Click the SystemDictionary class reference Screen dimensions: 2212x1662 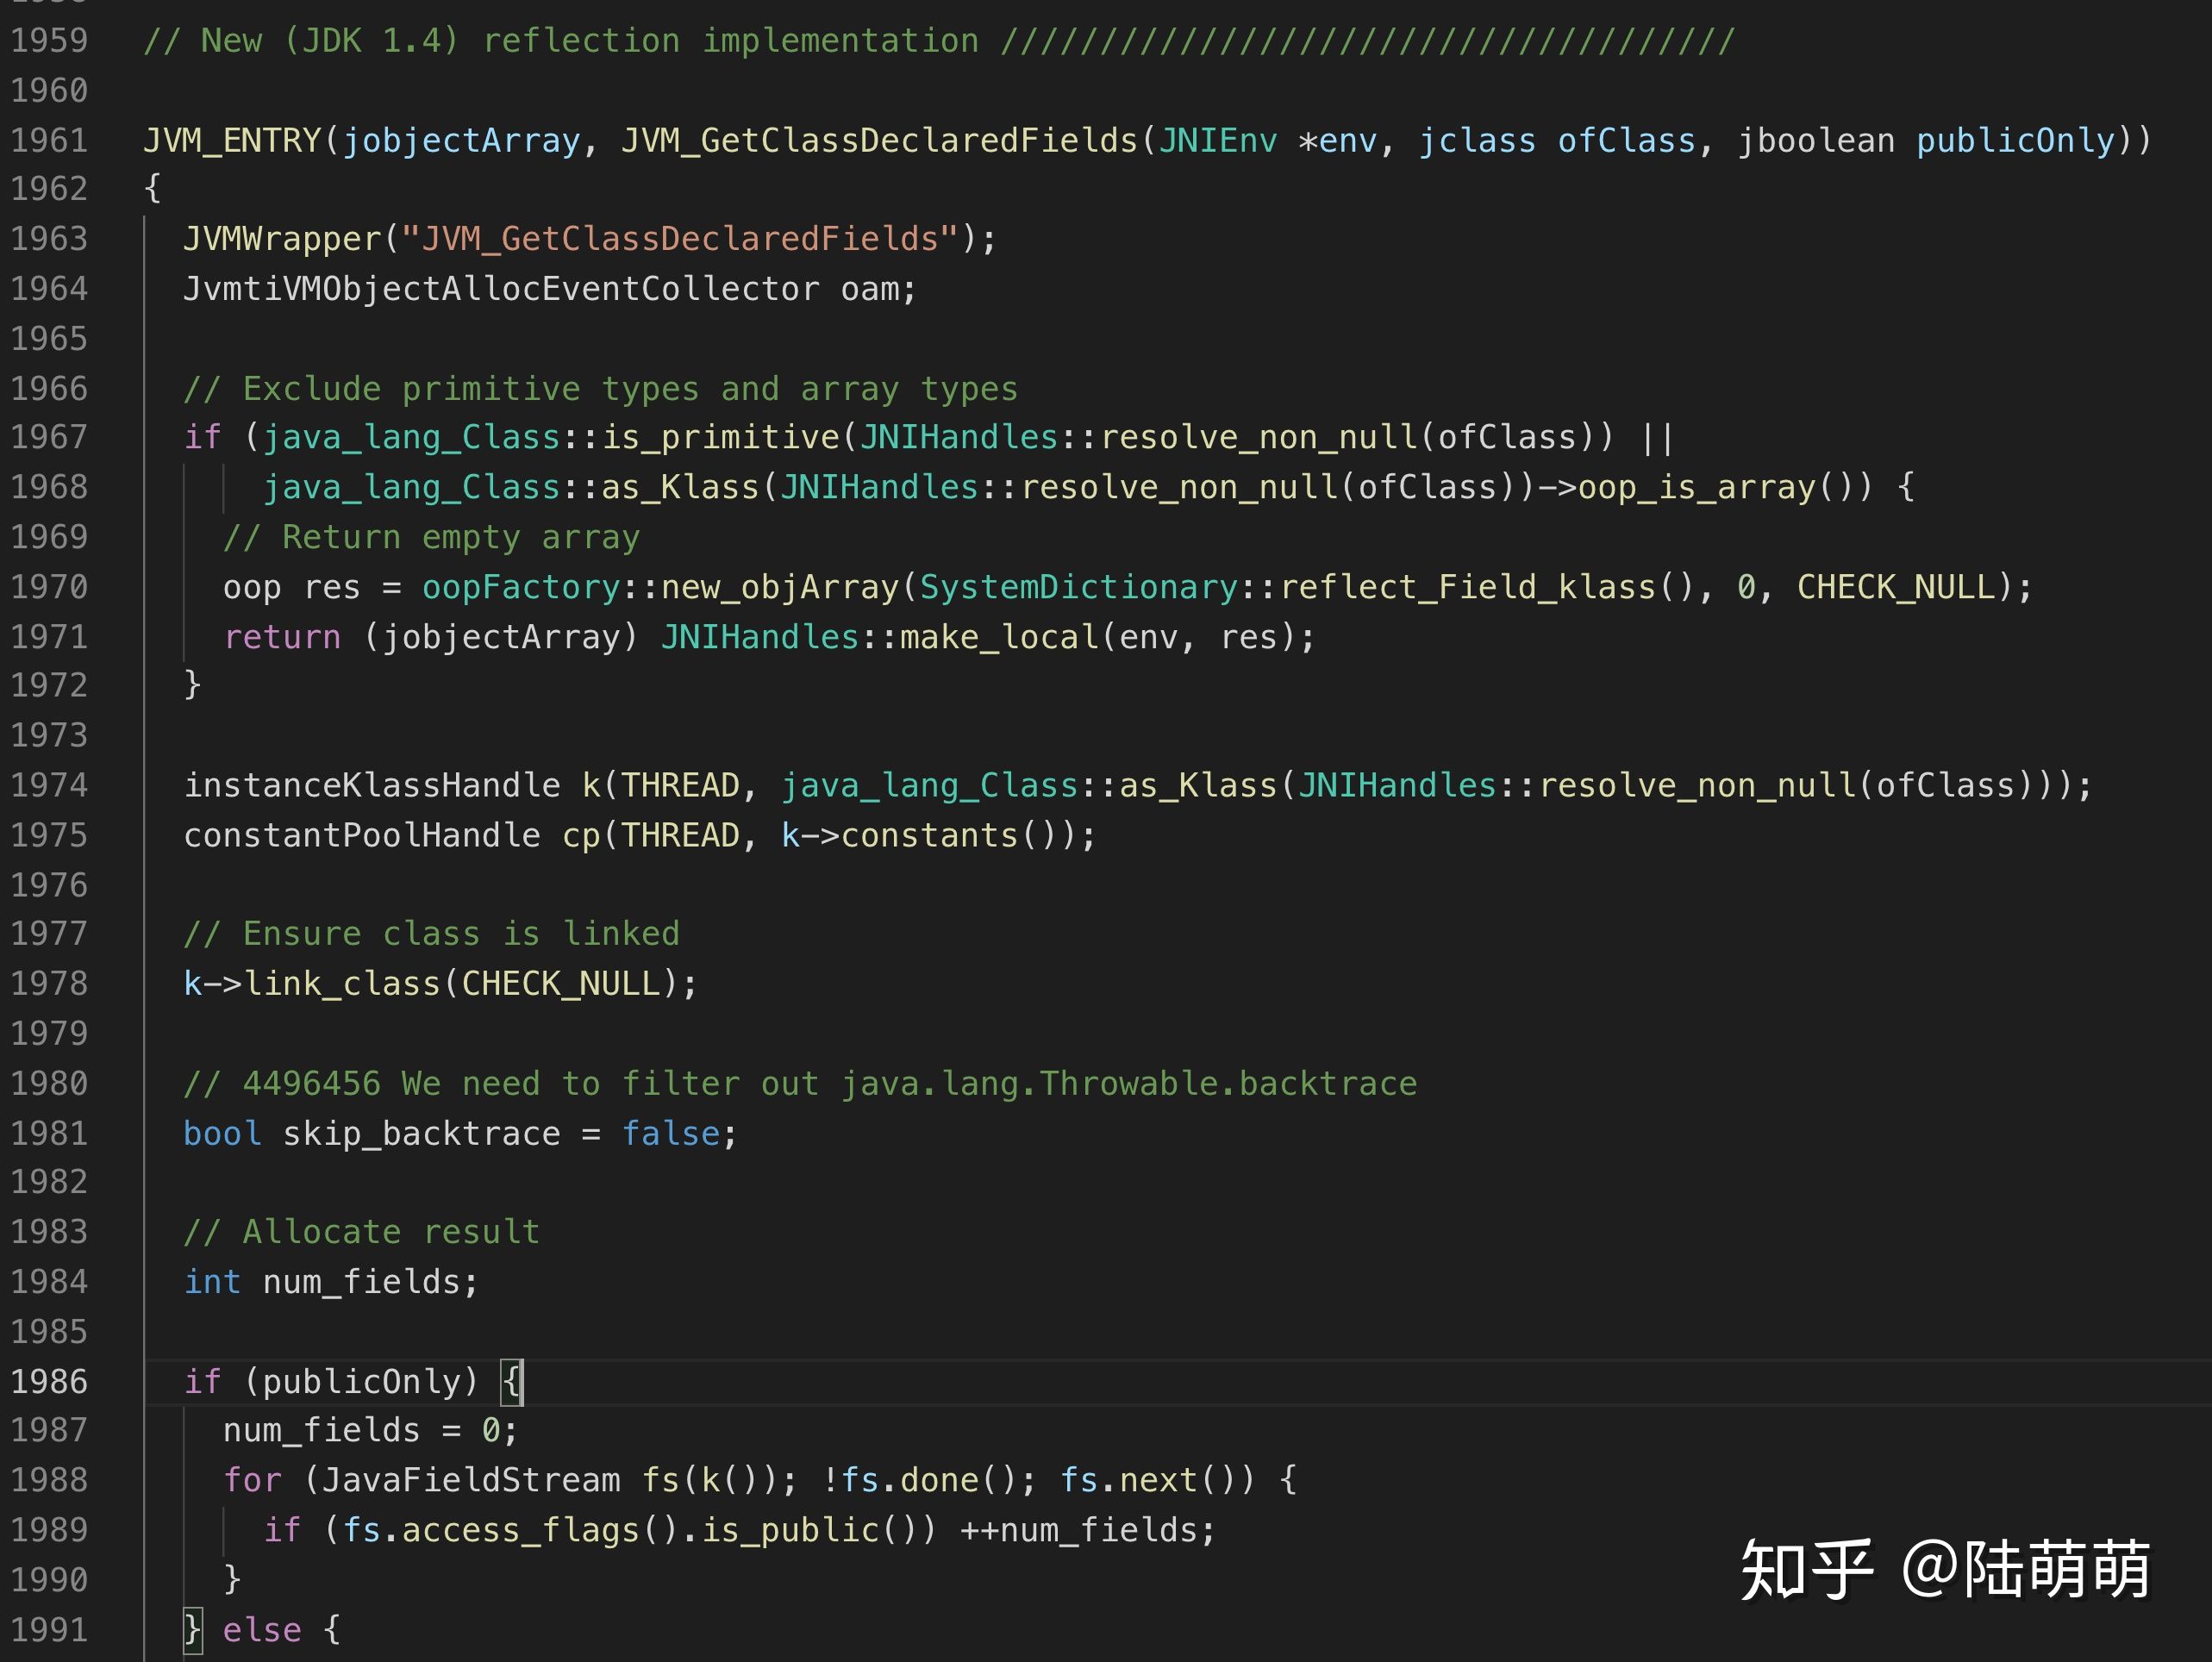pyautogui.click(x=1078, y=587)
